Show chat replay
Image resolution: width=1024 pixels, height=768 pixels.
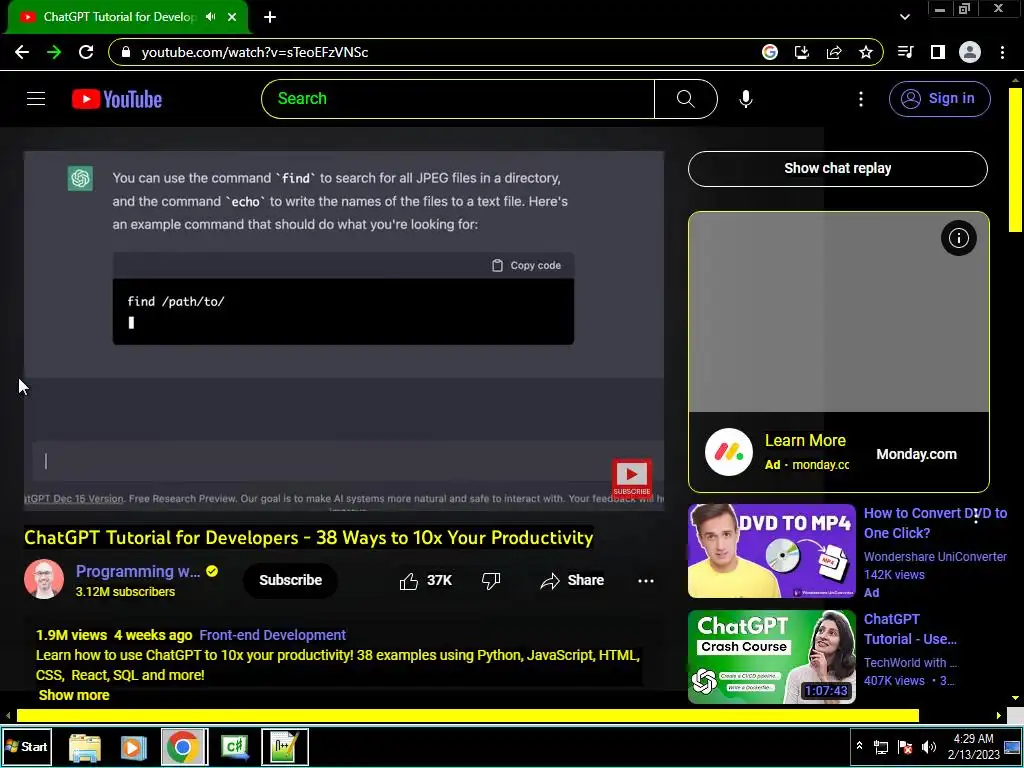tap(837, 168)
